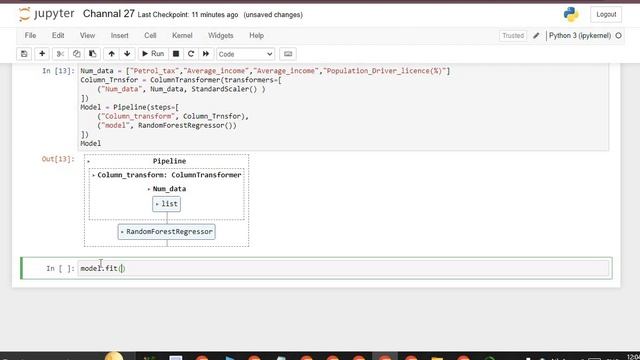Select the In [13] prompt label
The image size is (640, 360).
click(58, 71)
